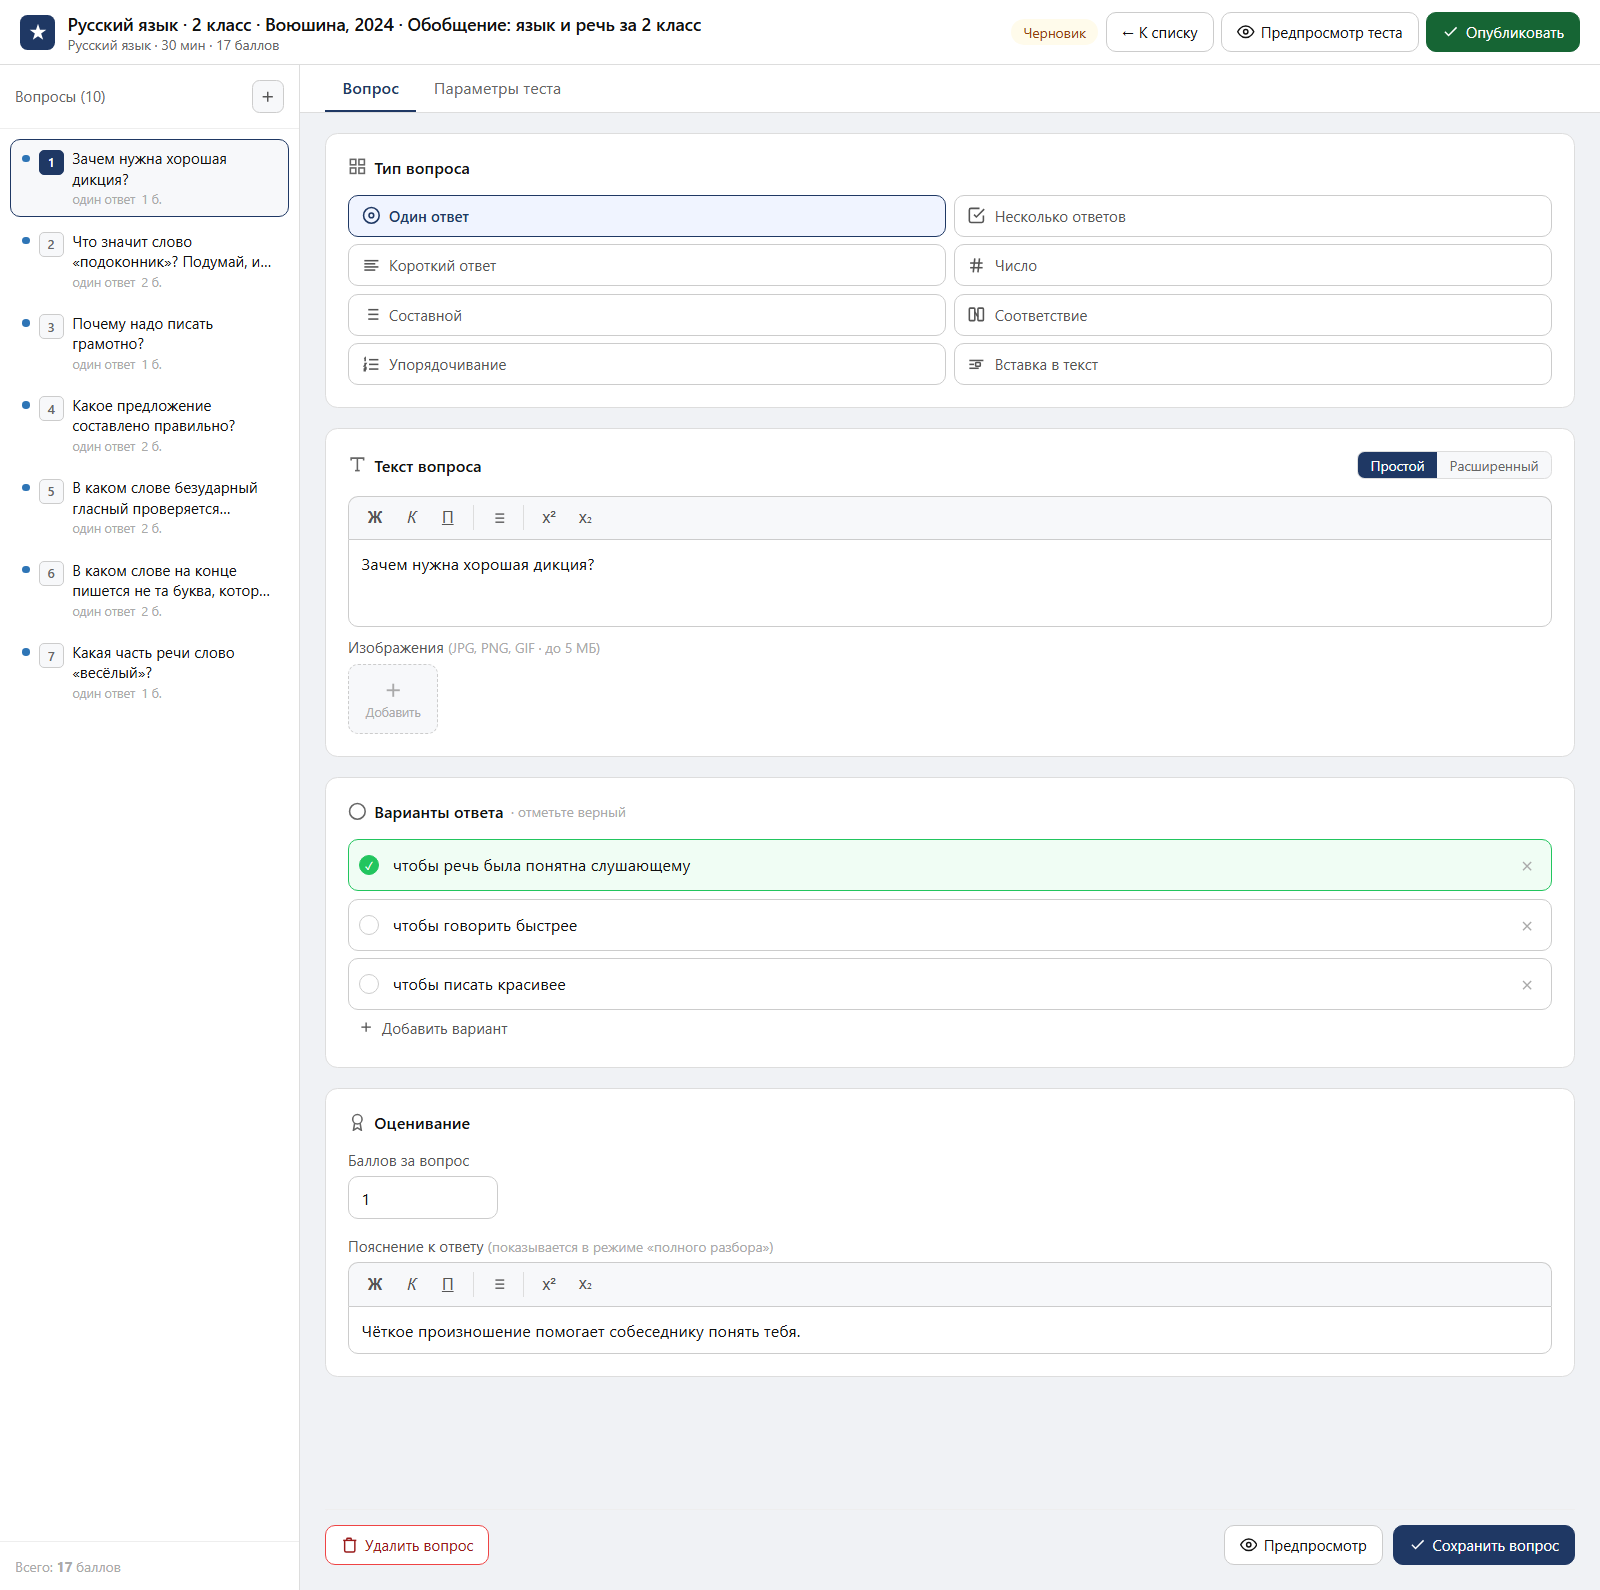
Task: Delete the option «чтобы писать красивее»
Action: pos(1527,985)
